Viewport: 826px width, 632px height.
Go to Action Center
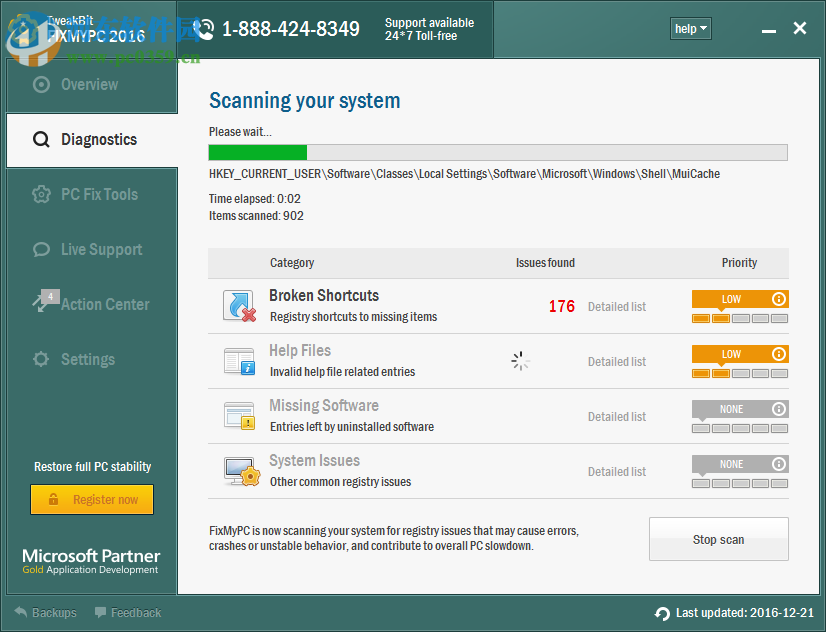[92, 304]
